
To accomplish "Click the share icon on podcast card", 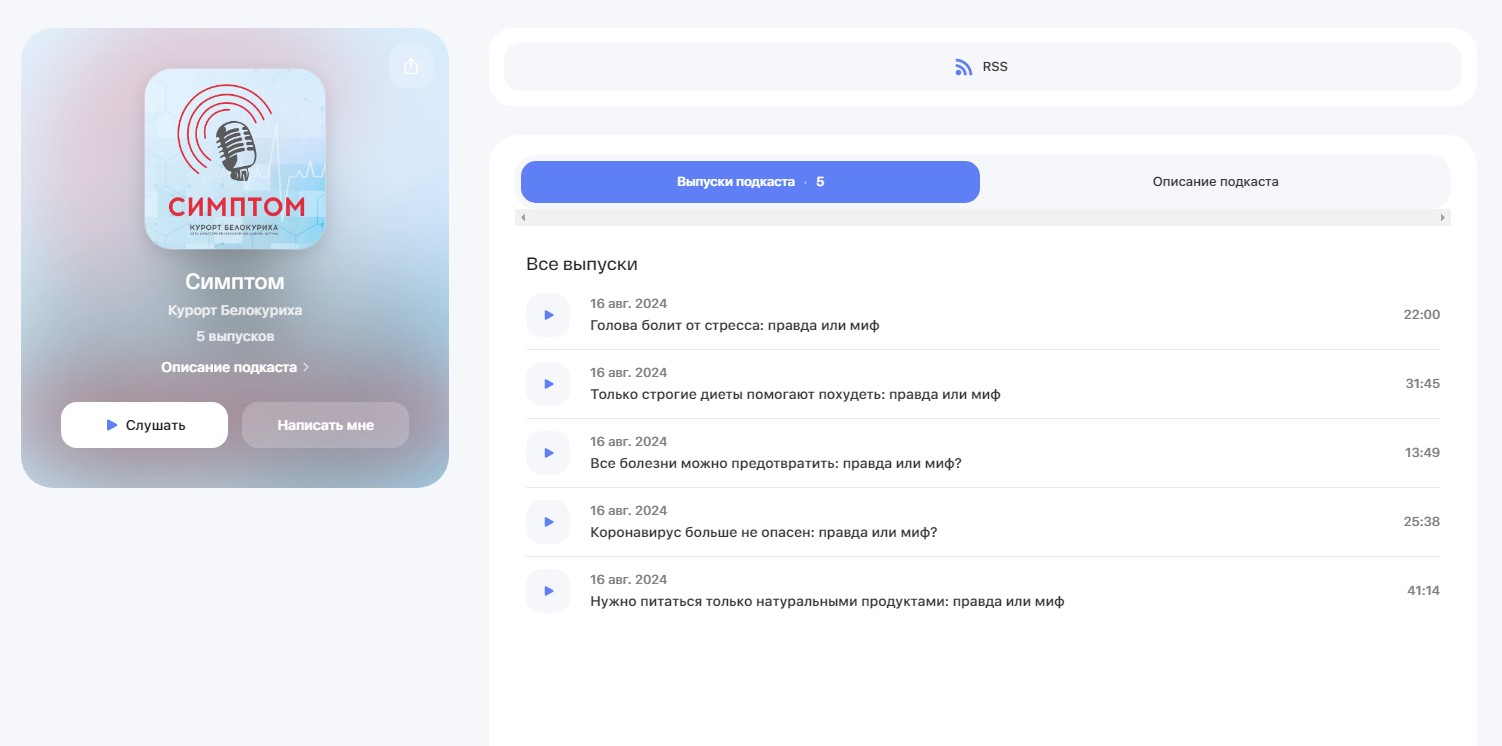I will (411, 66).
